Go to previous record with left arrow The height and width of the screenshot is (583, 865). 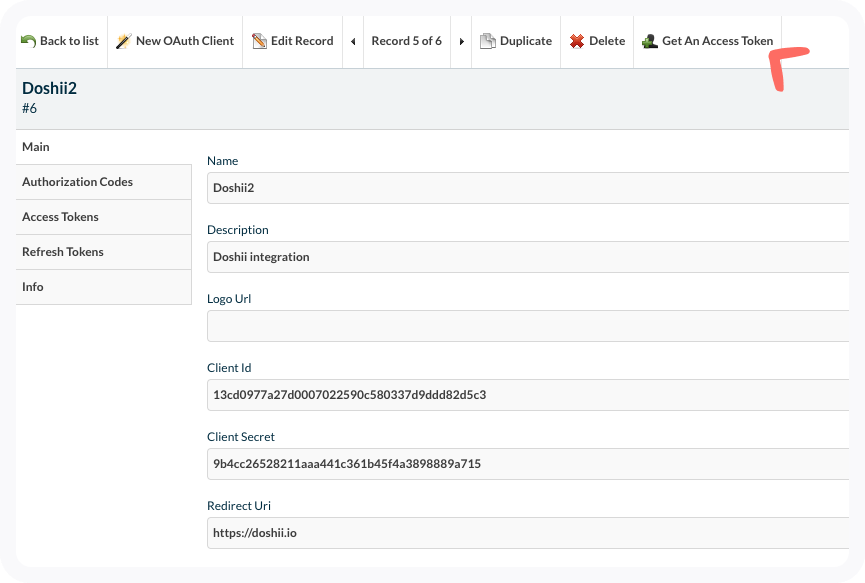click(353, 41)
